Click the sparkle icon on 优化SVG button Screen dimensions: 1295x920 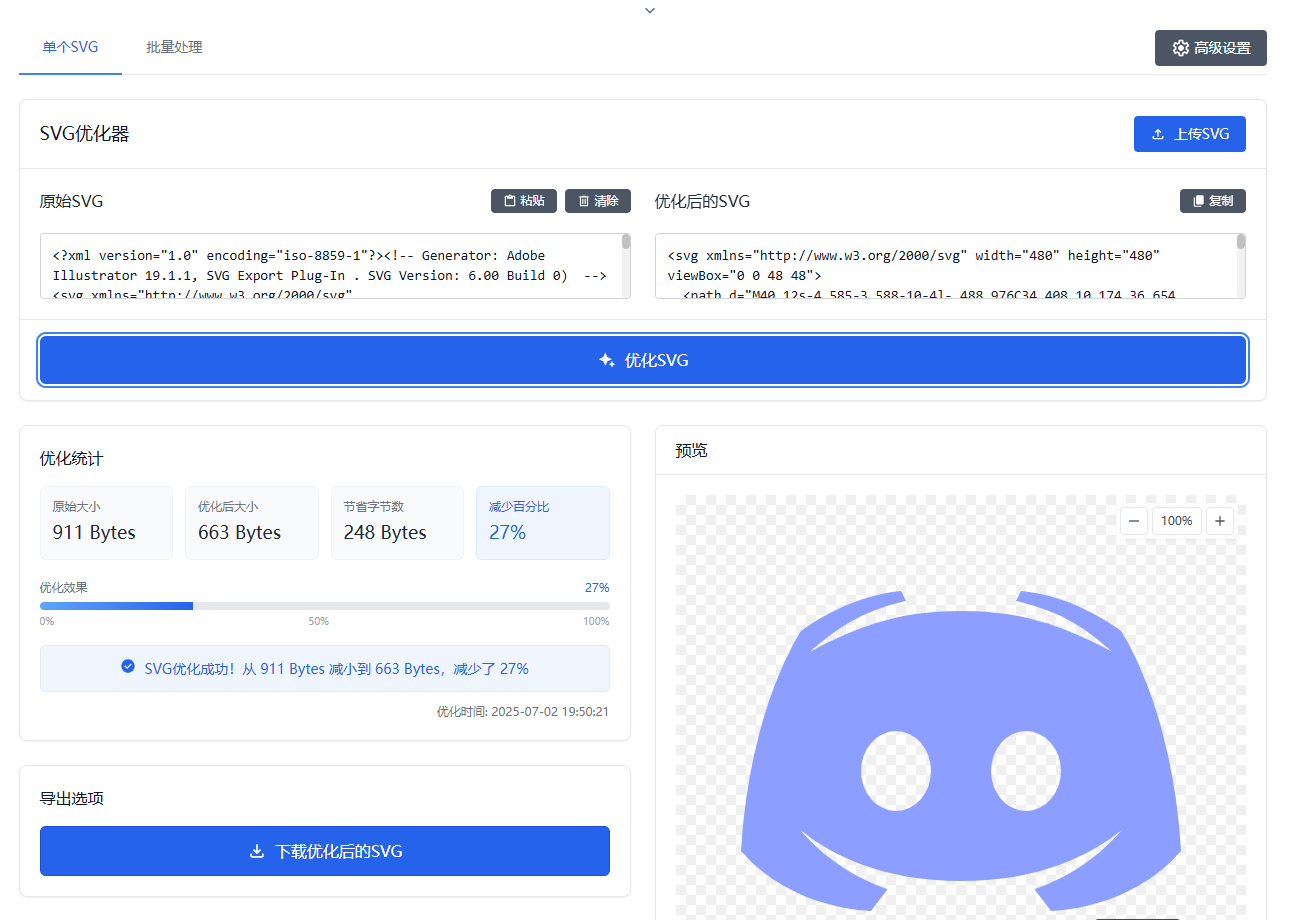tap(607, 360)
